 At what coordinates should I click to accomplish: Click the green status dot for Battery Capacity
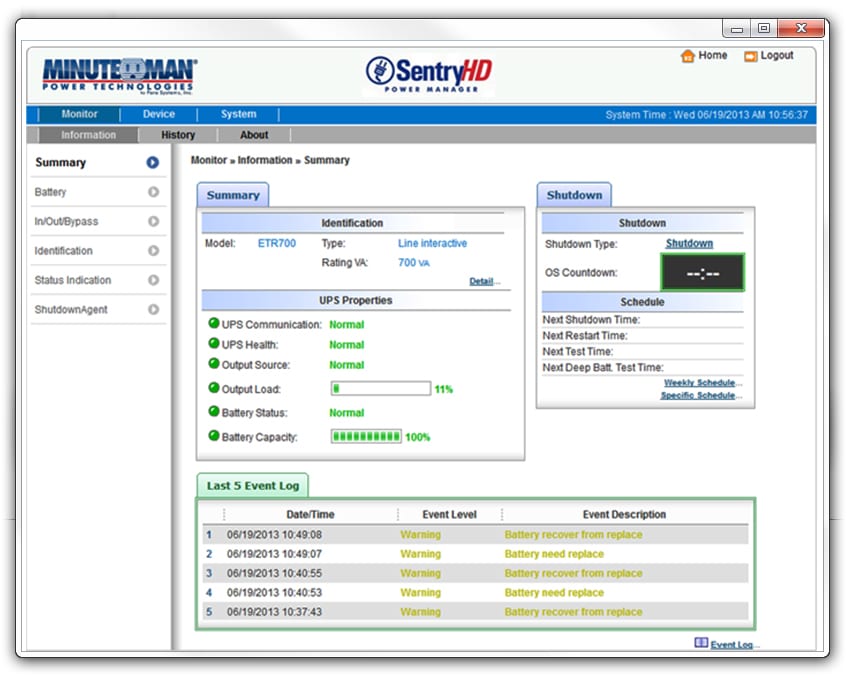tap(214, 435)
